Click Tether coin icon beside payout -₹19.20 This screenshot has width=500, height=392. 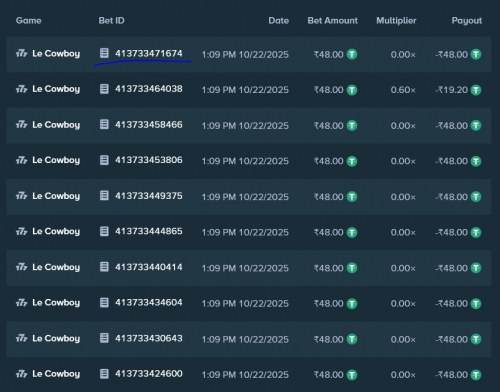click(x=476, y=90)
